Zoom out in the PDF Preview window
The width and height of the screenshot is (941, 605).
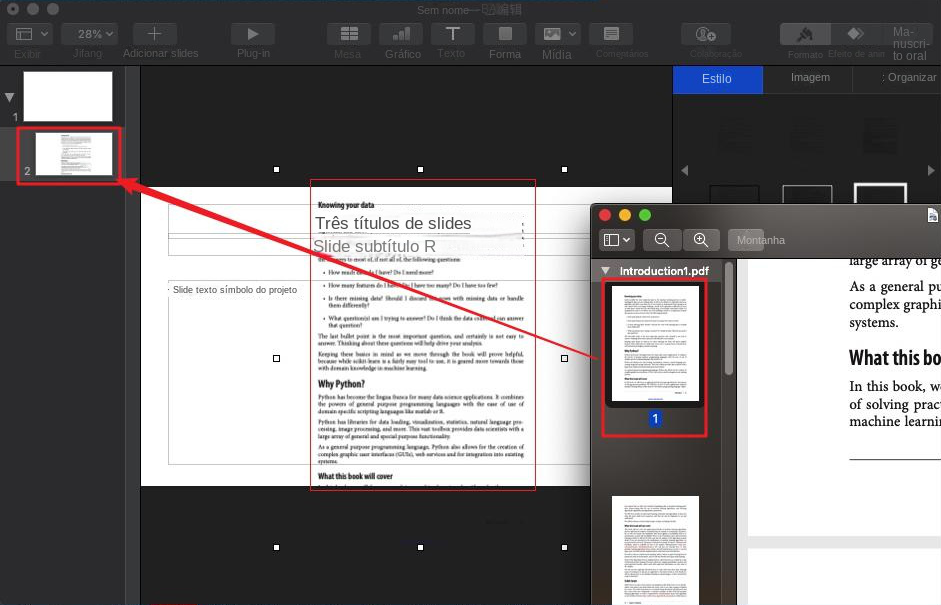(662, 240)
